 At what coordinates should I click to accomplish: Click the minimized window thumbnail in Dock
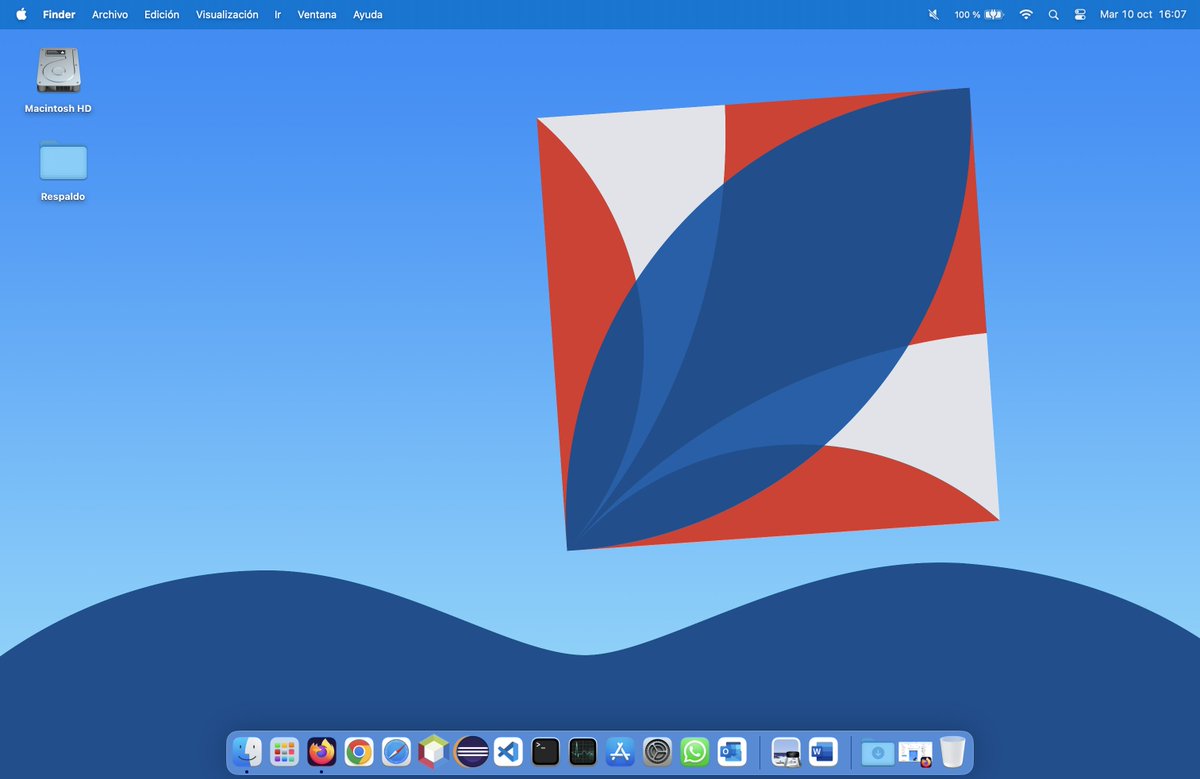(x=915, y=753)
